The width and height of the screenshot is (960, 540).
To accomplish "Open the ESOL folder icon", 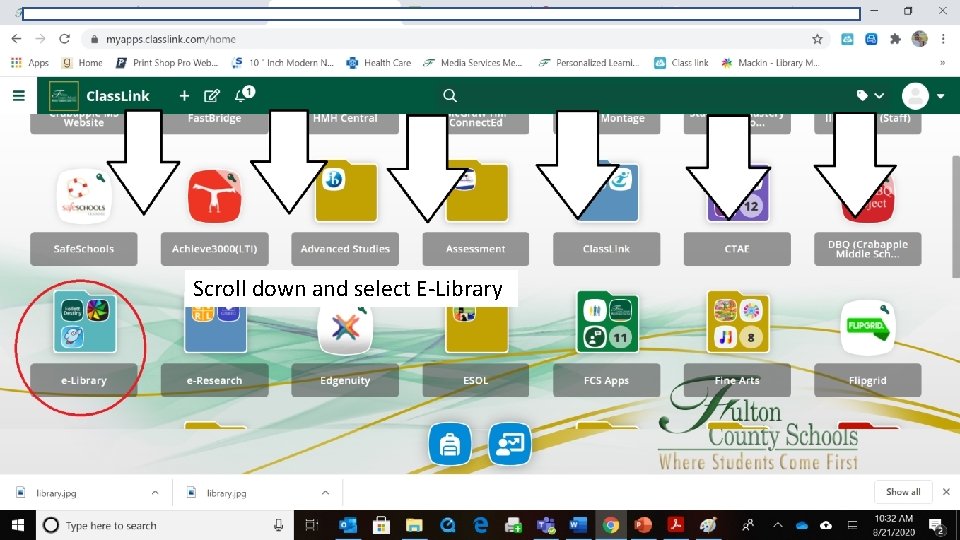I will (476, 329).
